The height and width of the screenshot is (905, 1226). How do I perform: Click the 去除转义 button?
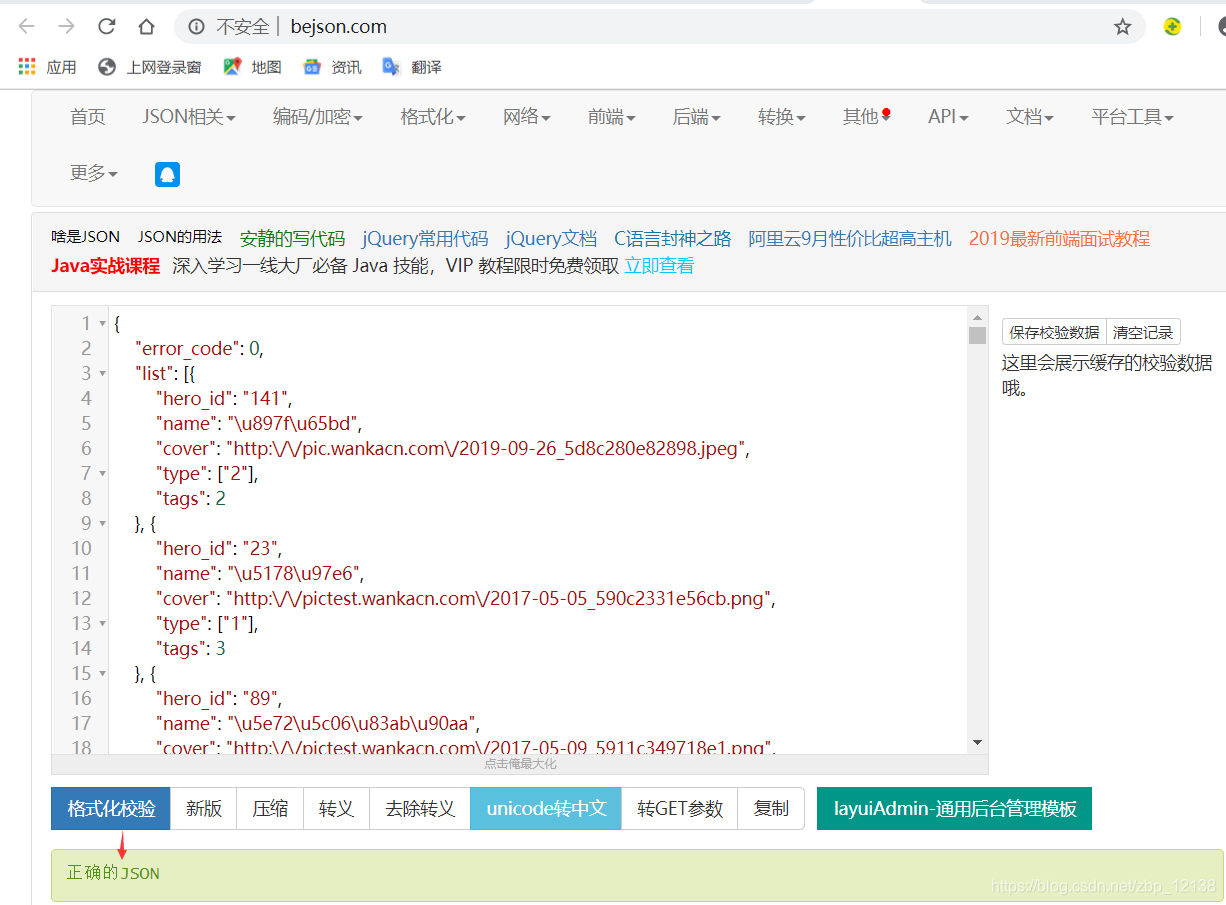click(420, 809)
